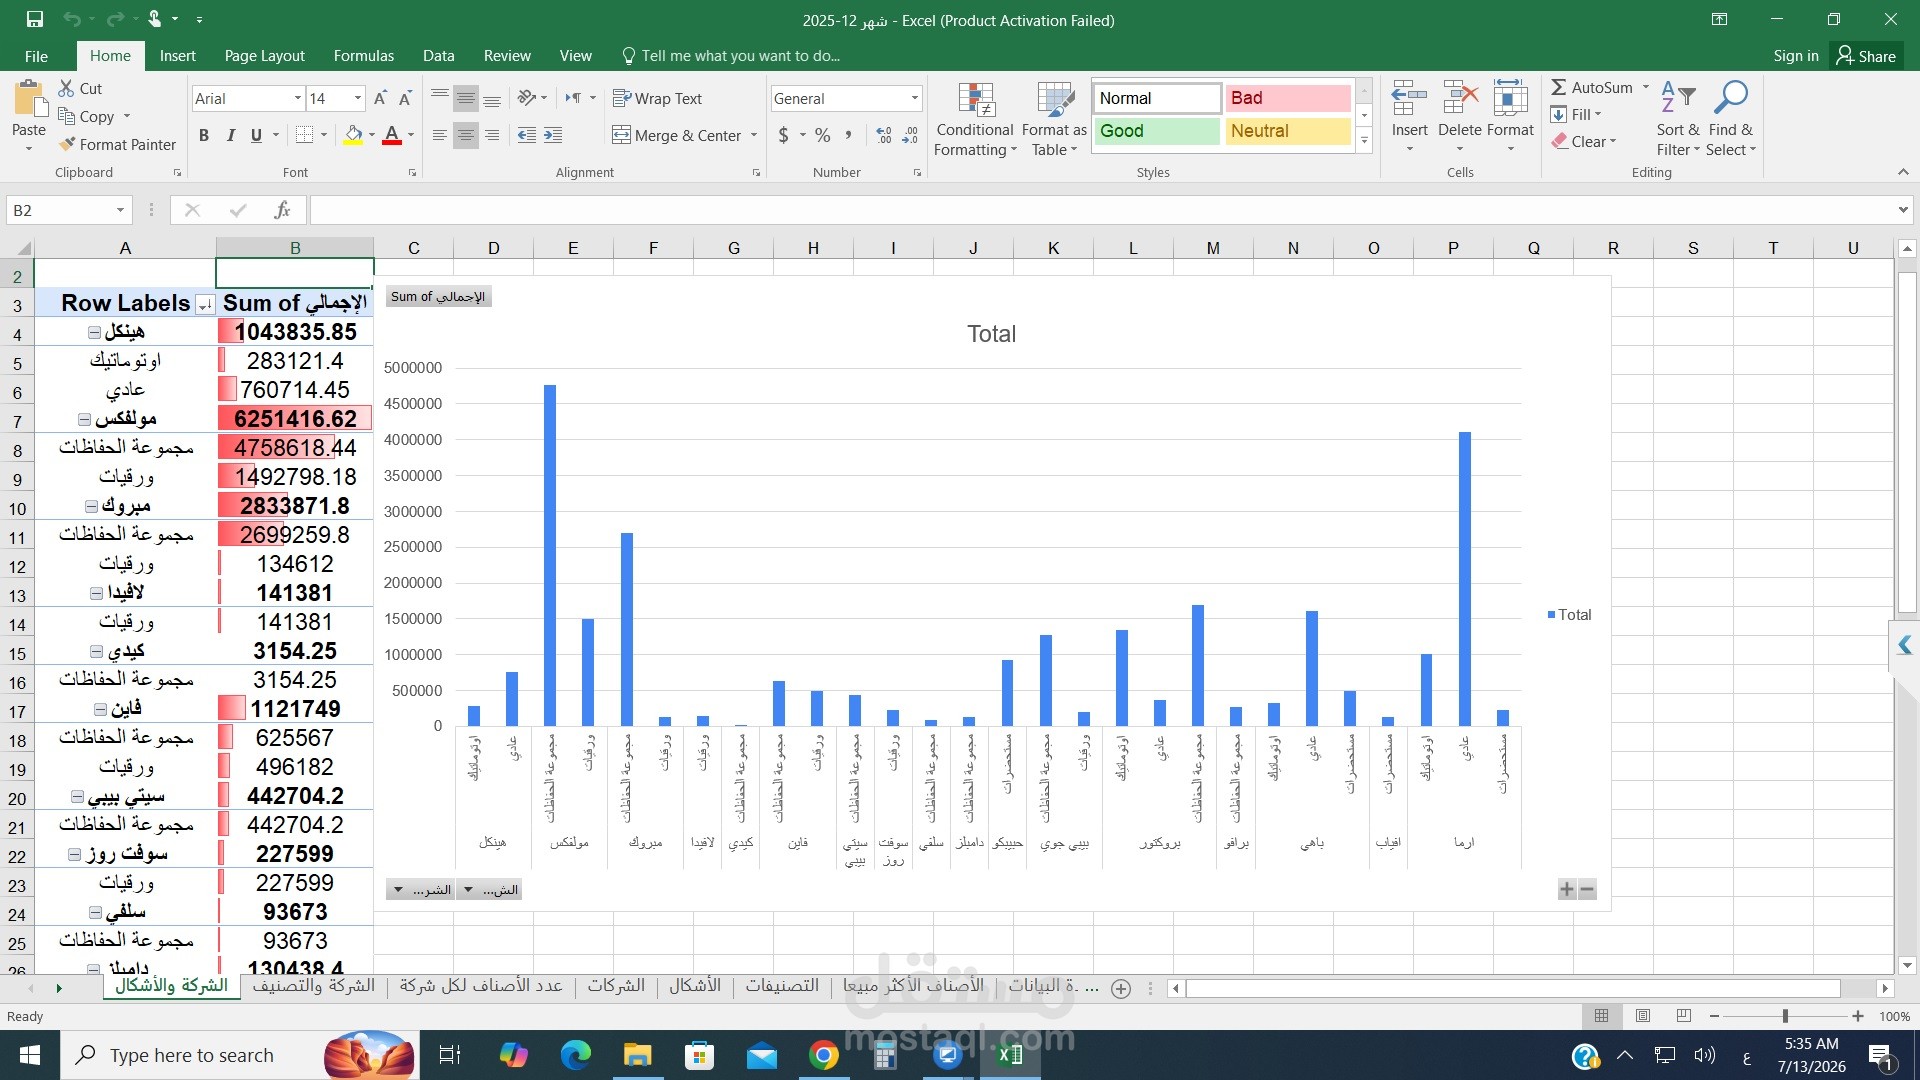Click the Fill Color bucket swatch
Image resolution: width=1920 pixels, height=1080 pixels.
[x=353, y=135]
